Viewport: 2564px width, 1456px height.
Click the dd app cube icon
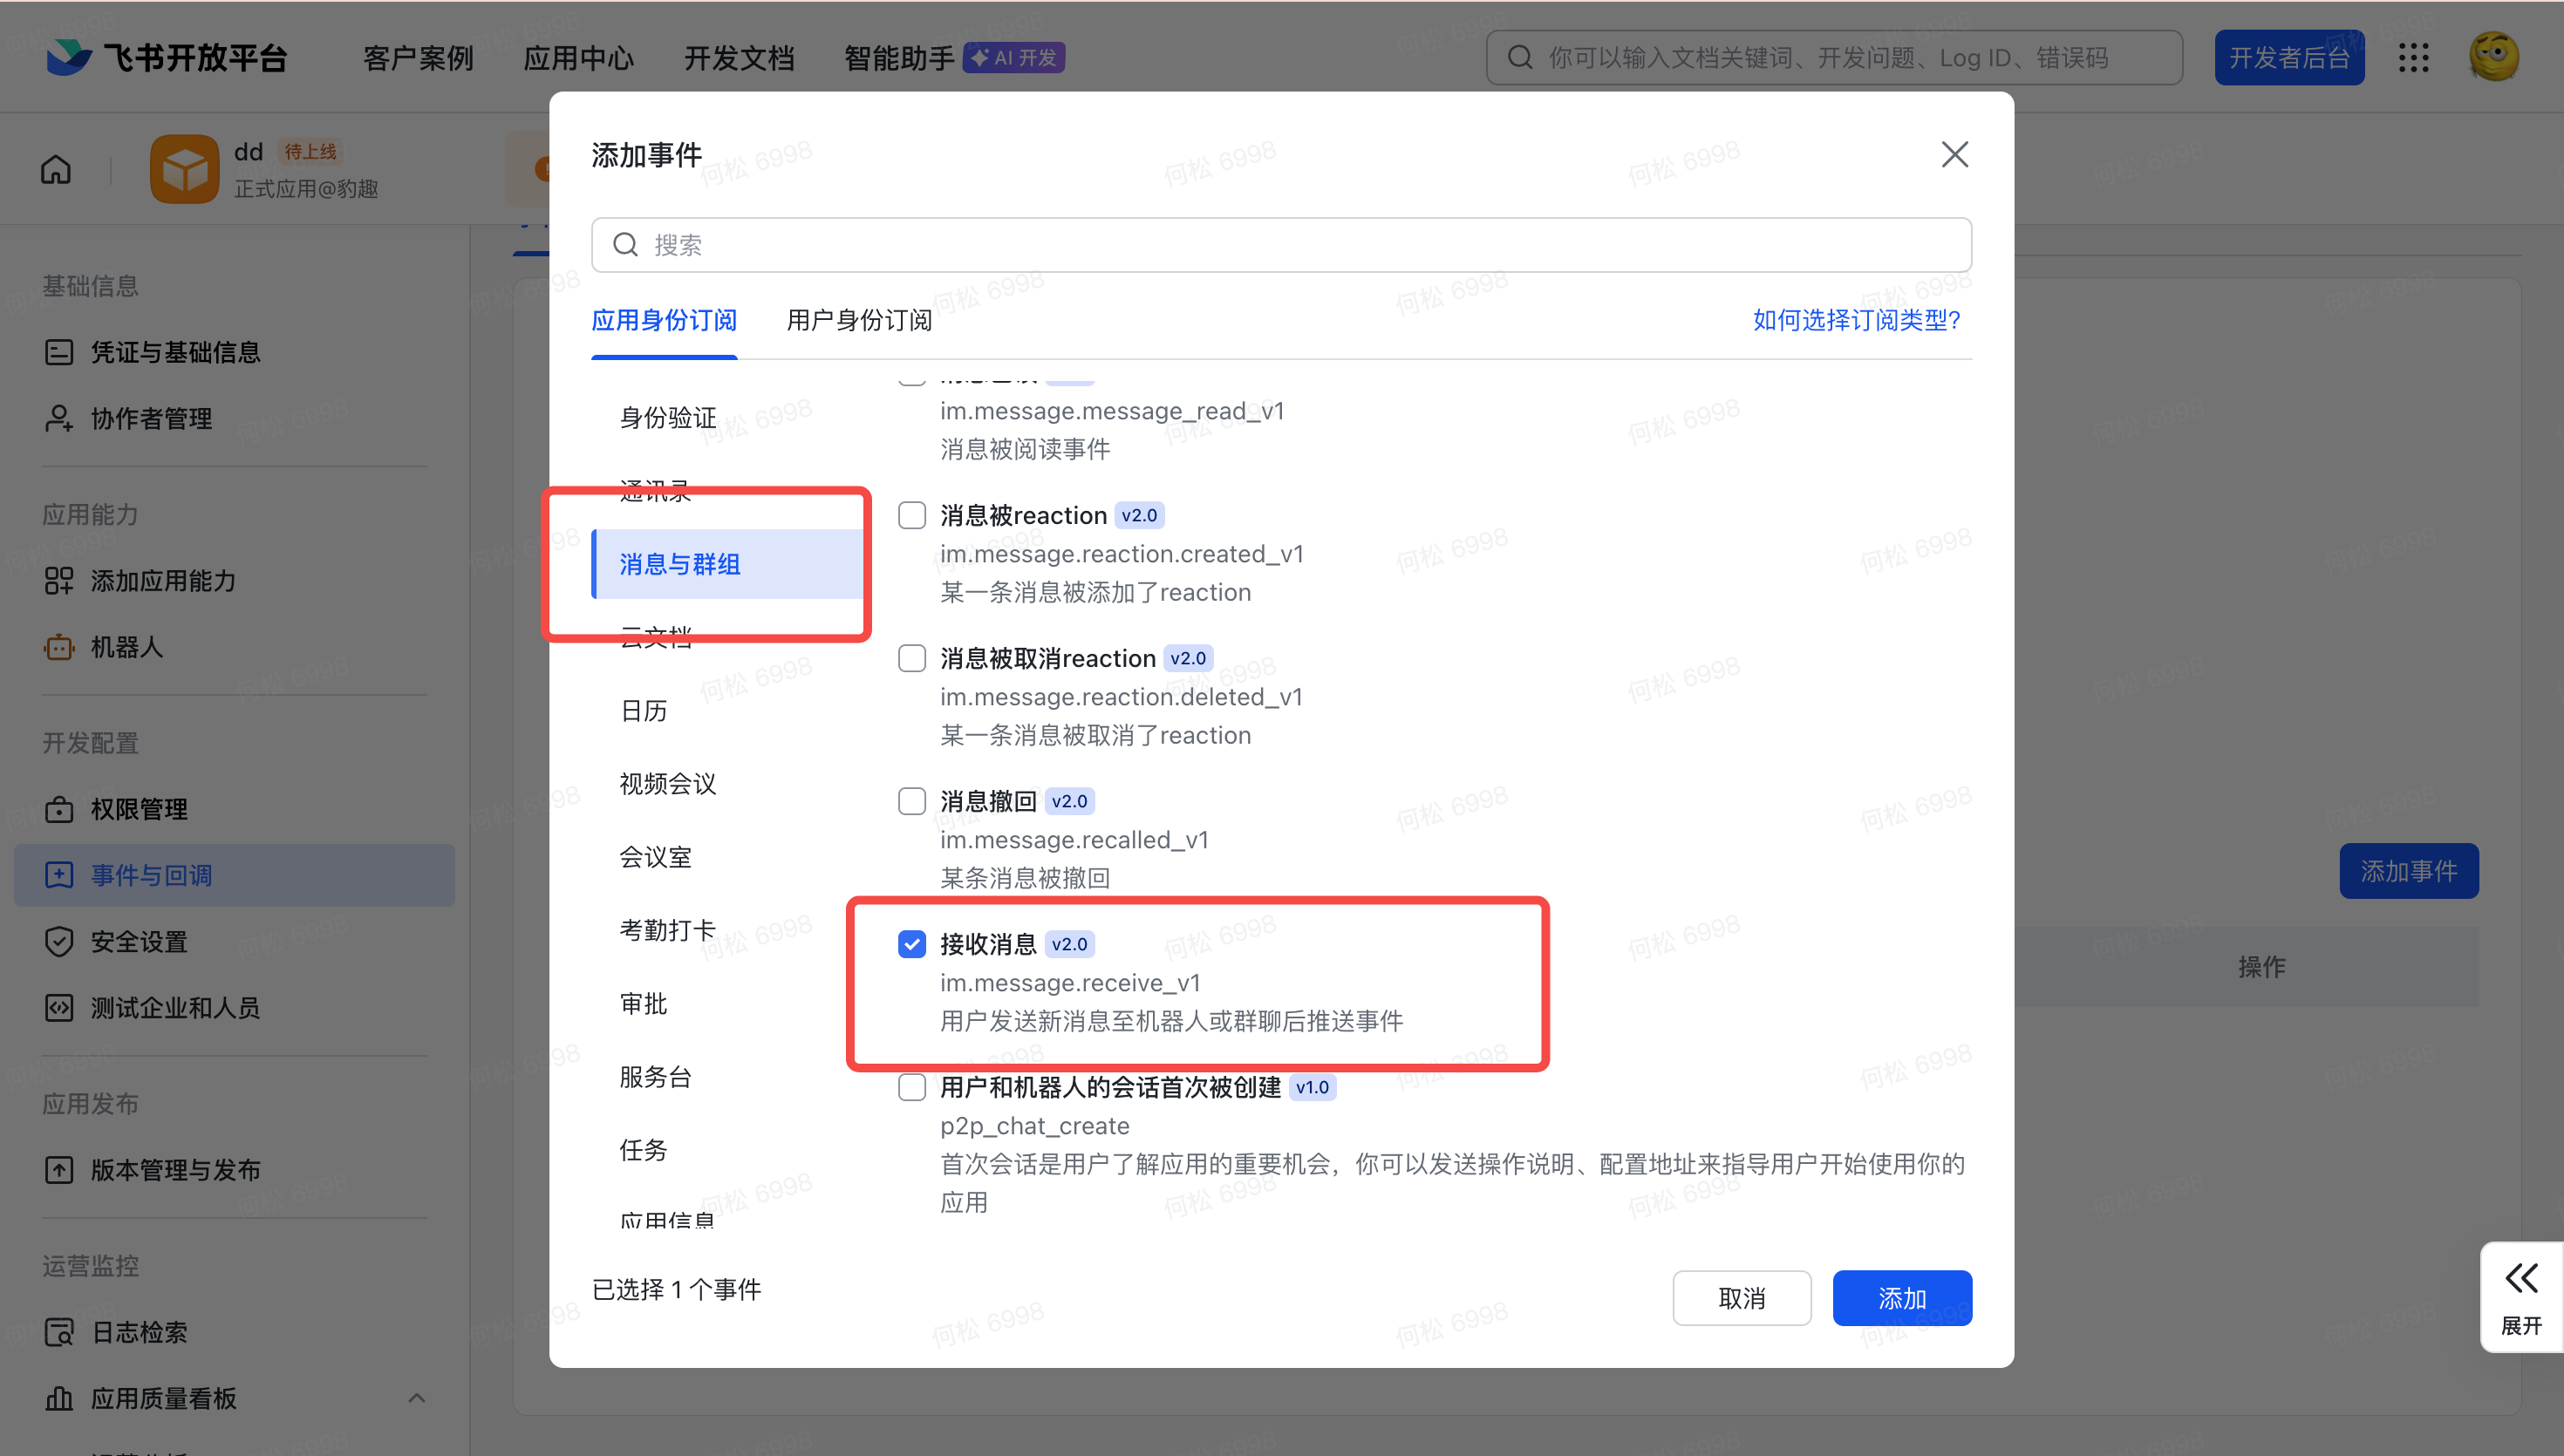[184, 169]
